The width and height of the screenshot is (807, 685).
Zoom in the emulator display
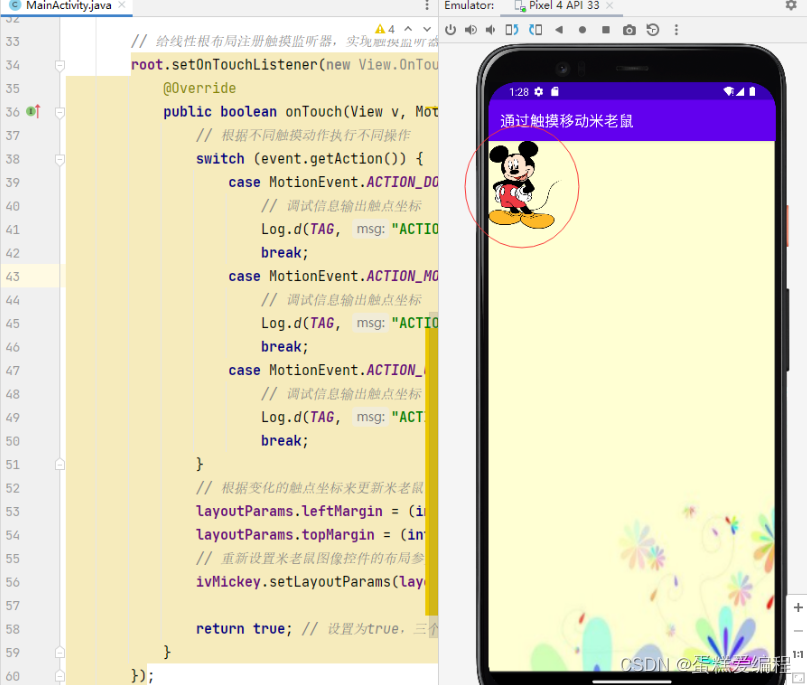(798, 607)
